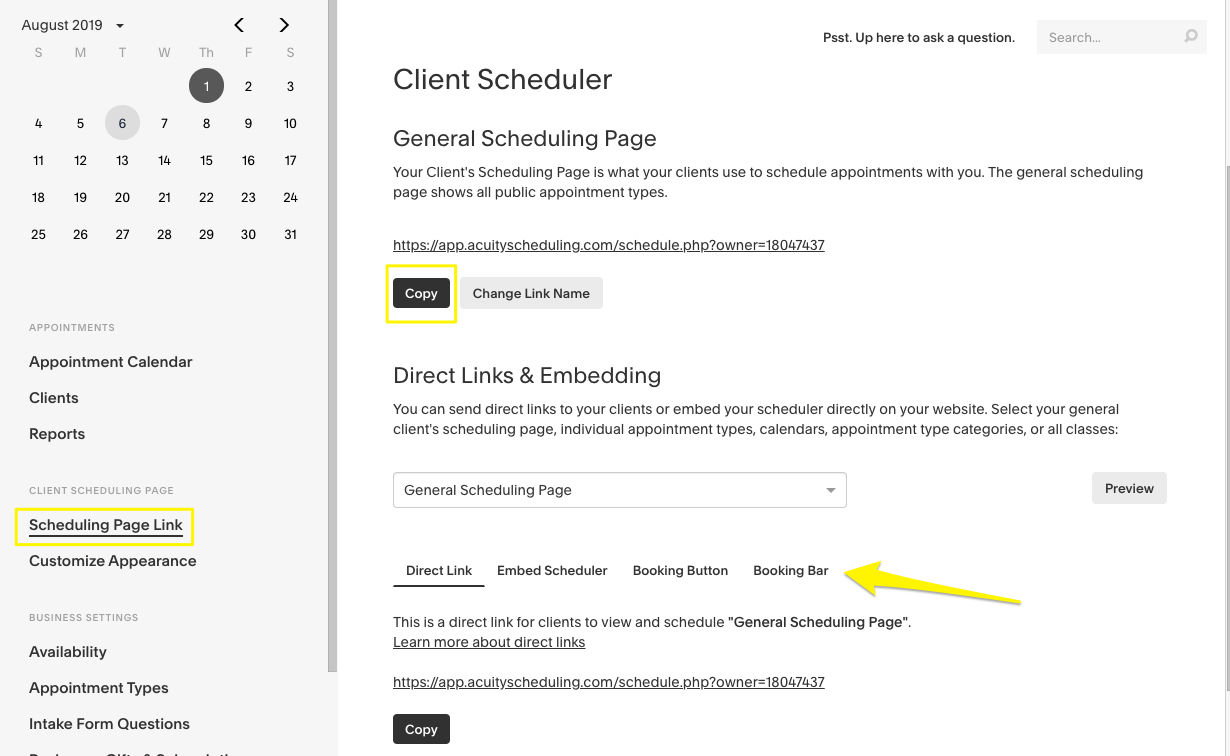Open the Booking Button tab
This screenshot has height=756, width=1230.
click(680, 571)
